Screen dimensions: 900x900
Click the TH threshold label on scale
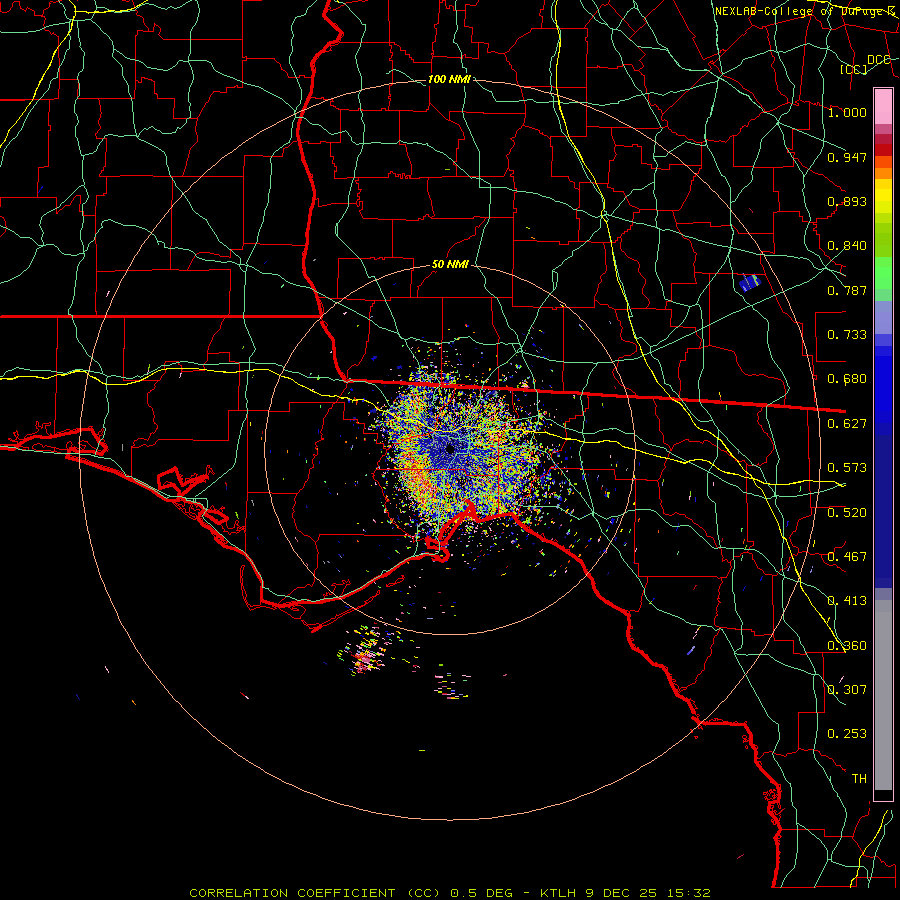coord(859,779)
